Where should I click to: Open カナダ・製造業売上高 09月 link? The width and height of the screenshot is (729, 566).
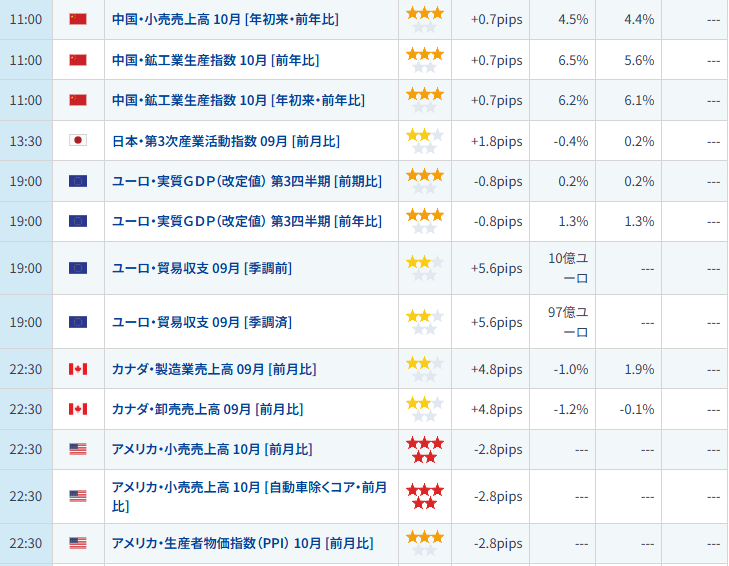click(x=214, y=369)
